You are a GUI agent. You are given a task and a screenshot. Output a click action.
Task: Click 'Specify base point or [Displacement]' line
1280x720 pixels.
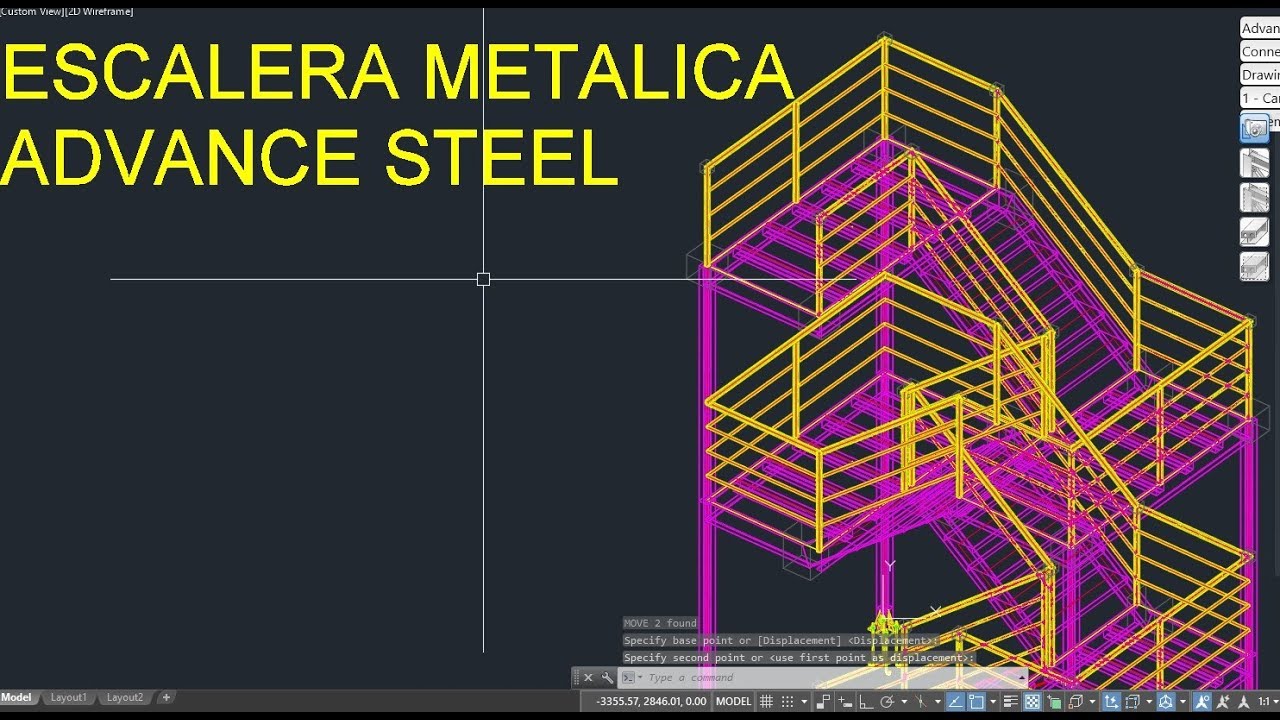(780, 640)
